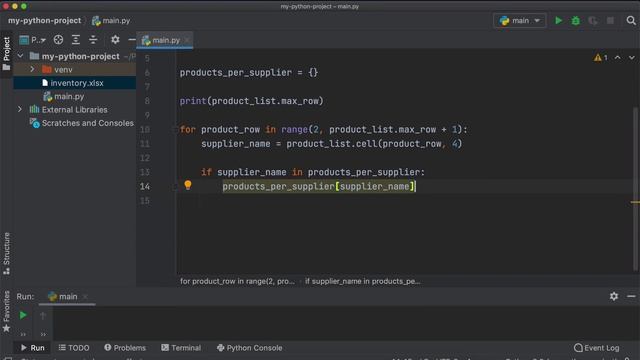Click the up arrow in the Run panel
This screenshot has width=640, height=360.
[43, 315]
